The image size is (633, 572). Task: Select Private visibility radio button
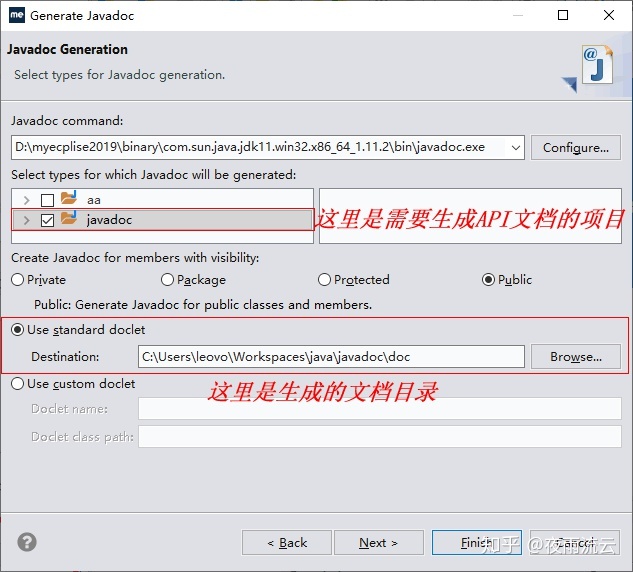pyautogui.click(x=17, y=280)
